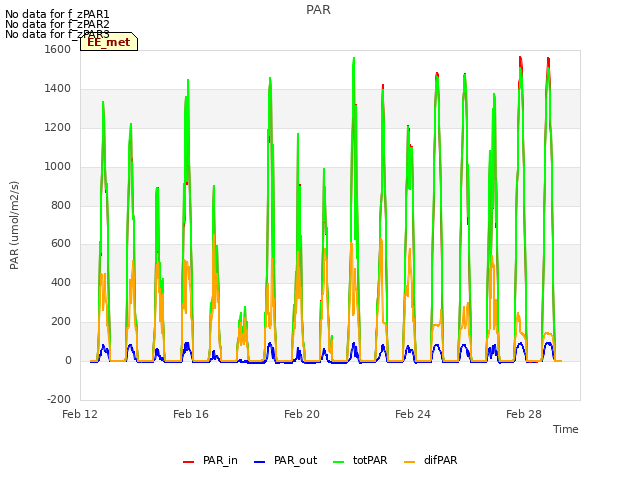The width and height of the screenshot is (640, 480).
Task: Click the 'No data for f_zPAR1' message
Action: 57,15
